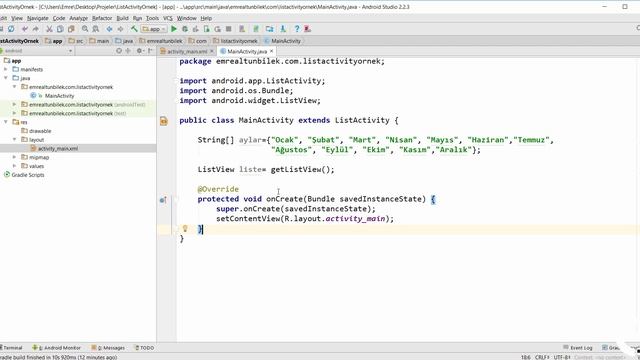Click the Stop square icon
The image size is (640, 360).
pyautogui.click(x=229, y=29)
